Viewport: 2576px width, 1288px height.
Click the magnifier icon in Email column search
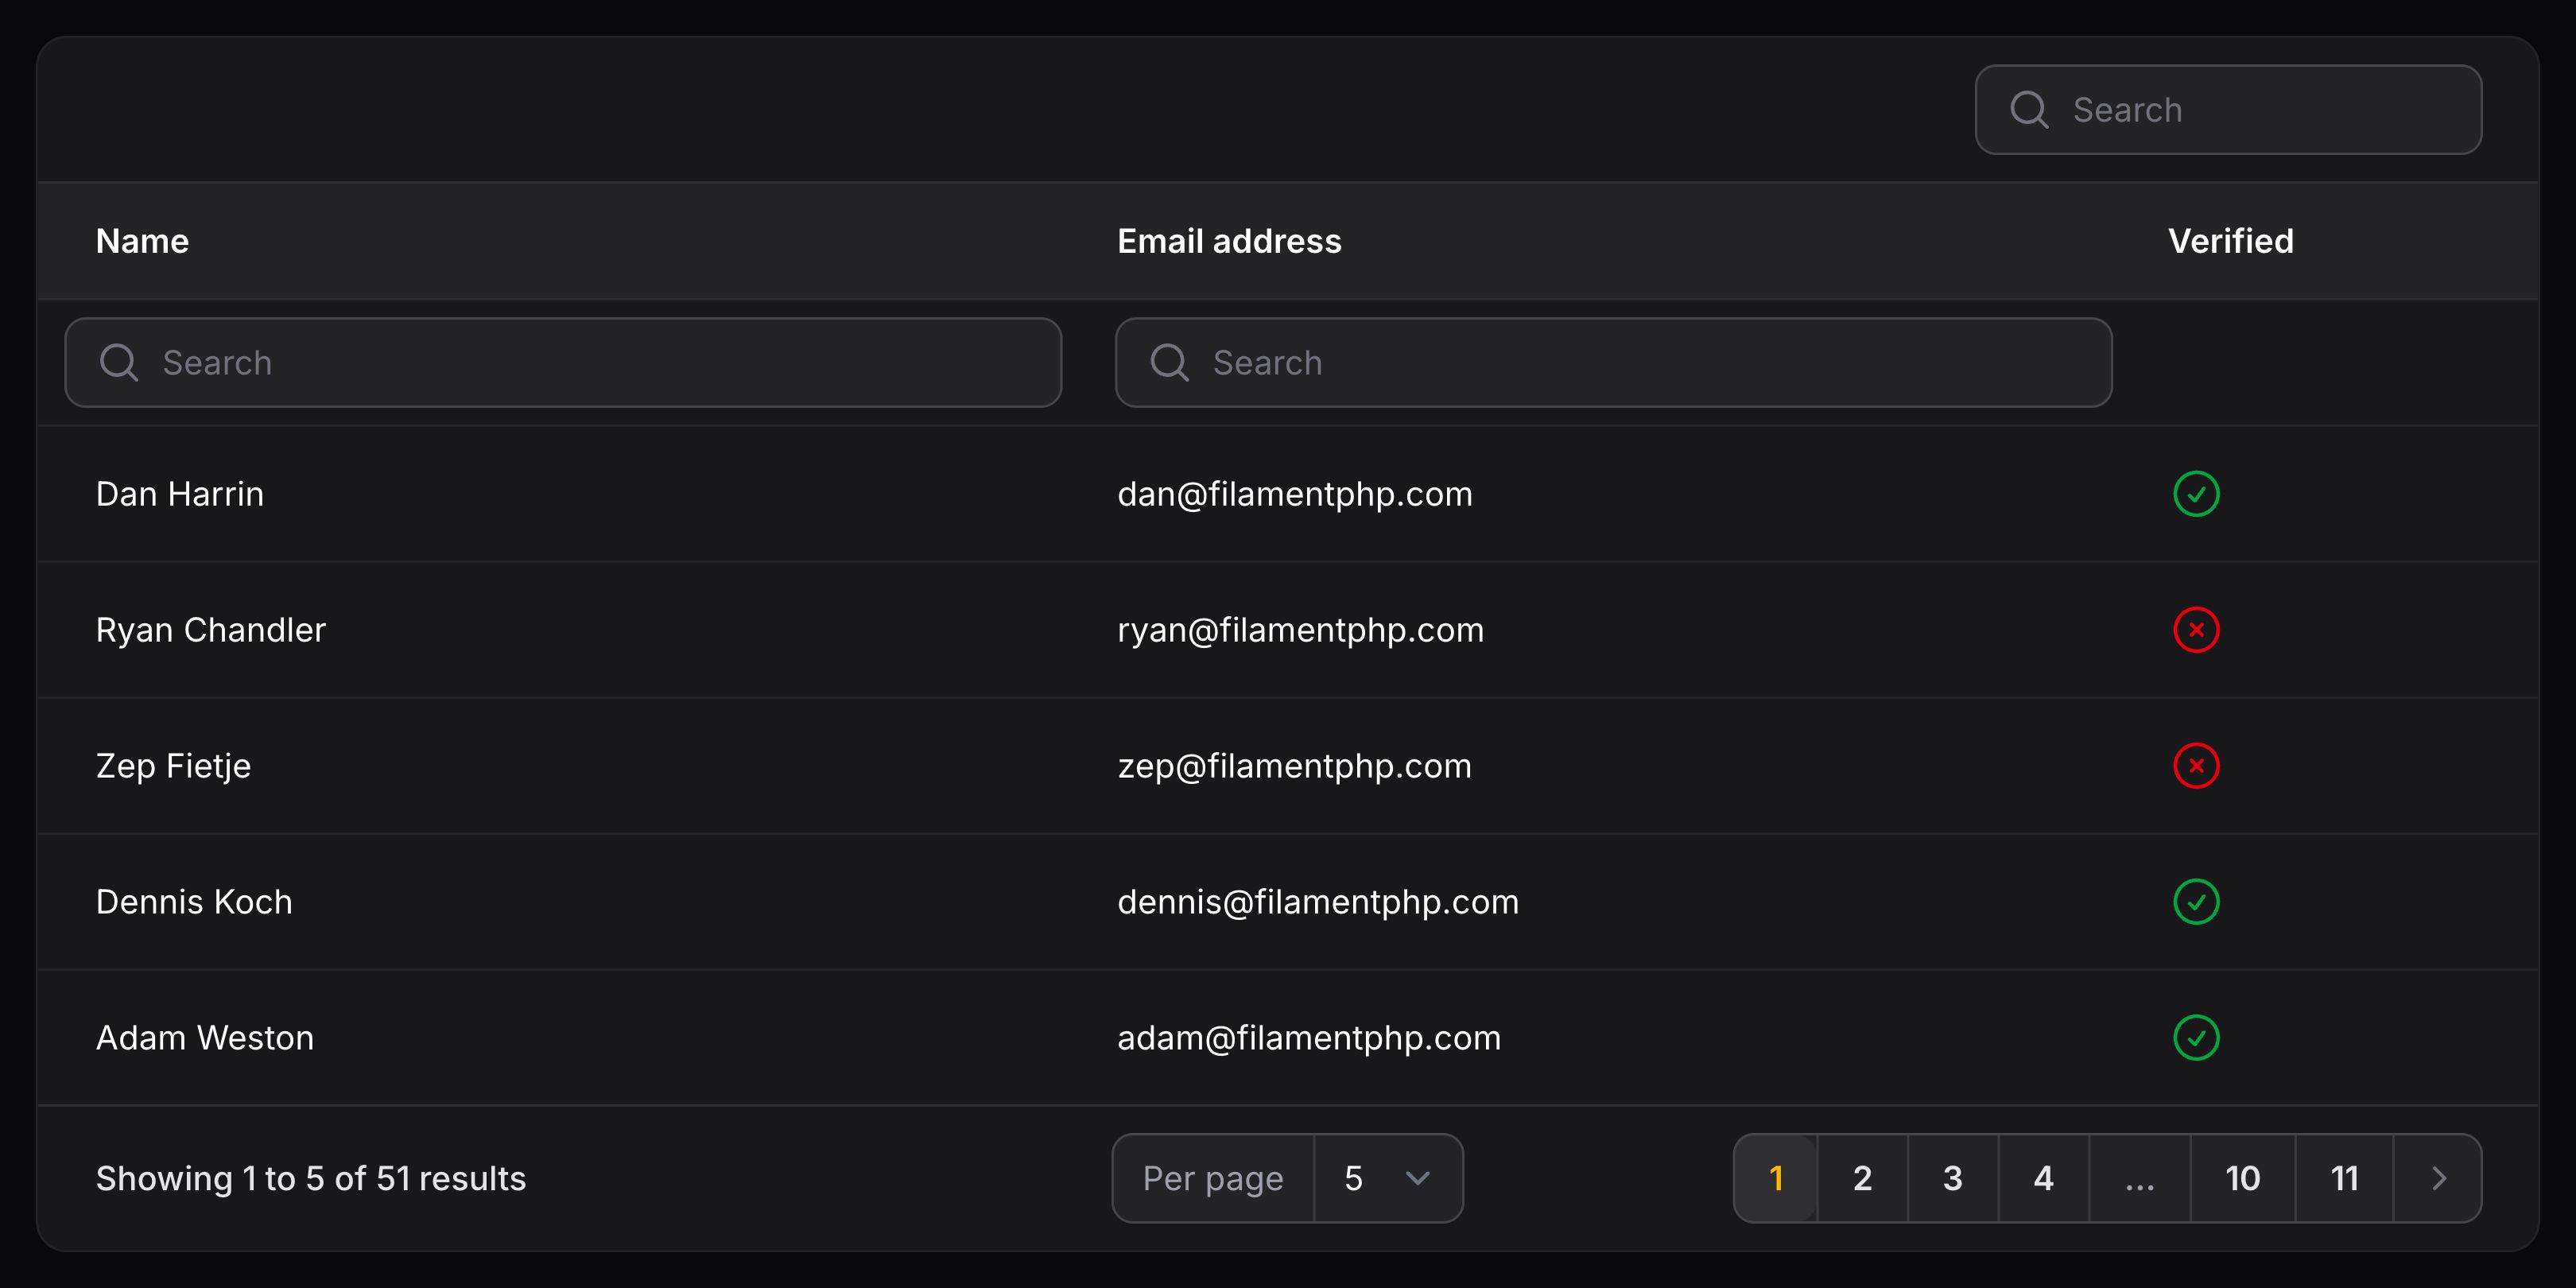(x=1169, y=362)
